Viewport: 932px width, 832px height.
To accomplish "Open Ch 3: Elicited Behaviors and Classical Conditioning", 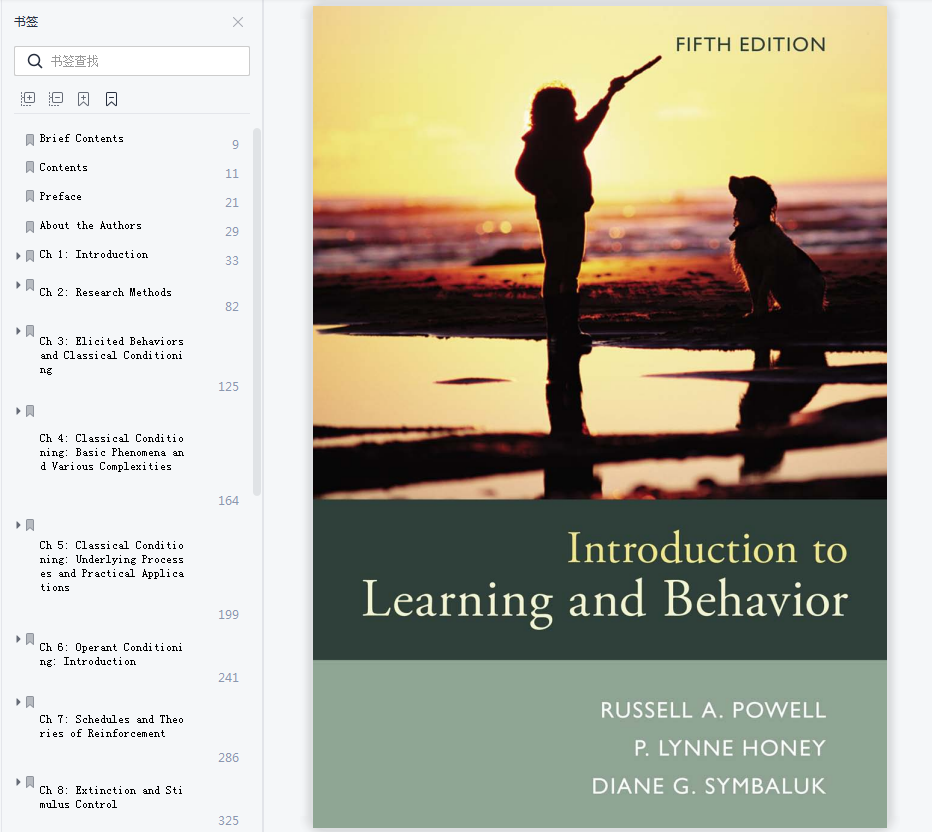I will coord(112,355).
